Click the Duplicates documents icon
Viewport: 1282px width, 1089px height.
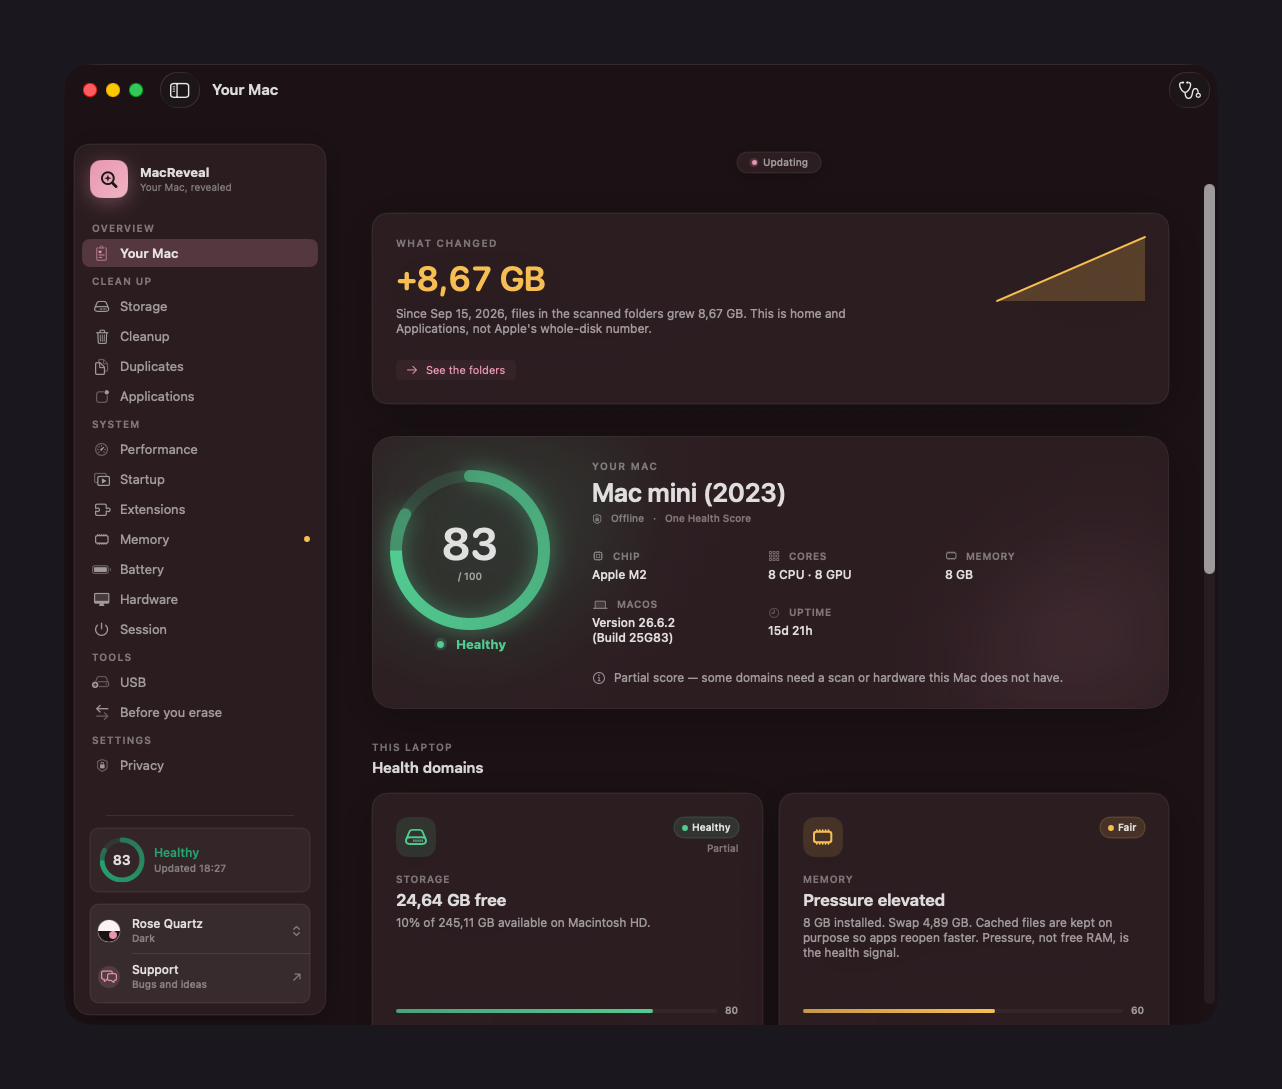(102, 367)
